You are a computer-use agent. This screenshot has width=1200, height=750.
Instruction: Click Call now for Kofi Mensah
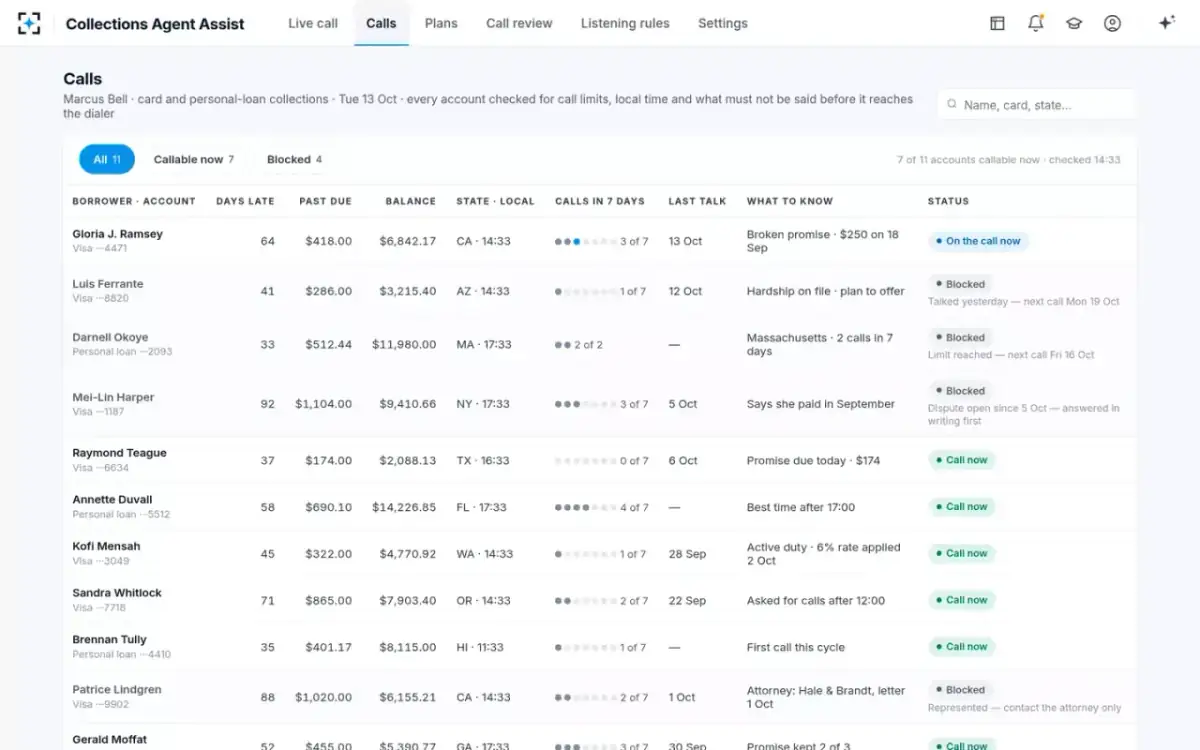(961, 553)
